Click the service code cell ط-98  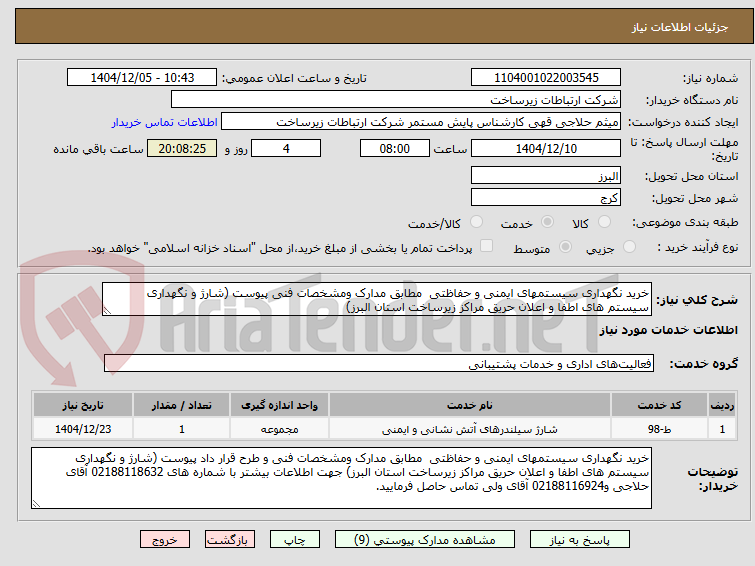point(659,429)
